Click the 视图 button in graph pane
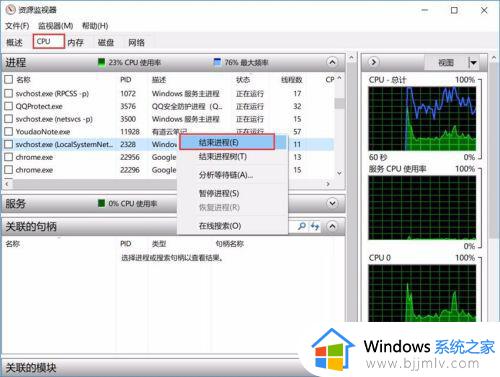500x377 pixels. (446, 62)
